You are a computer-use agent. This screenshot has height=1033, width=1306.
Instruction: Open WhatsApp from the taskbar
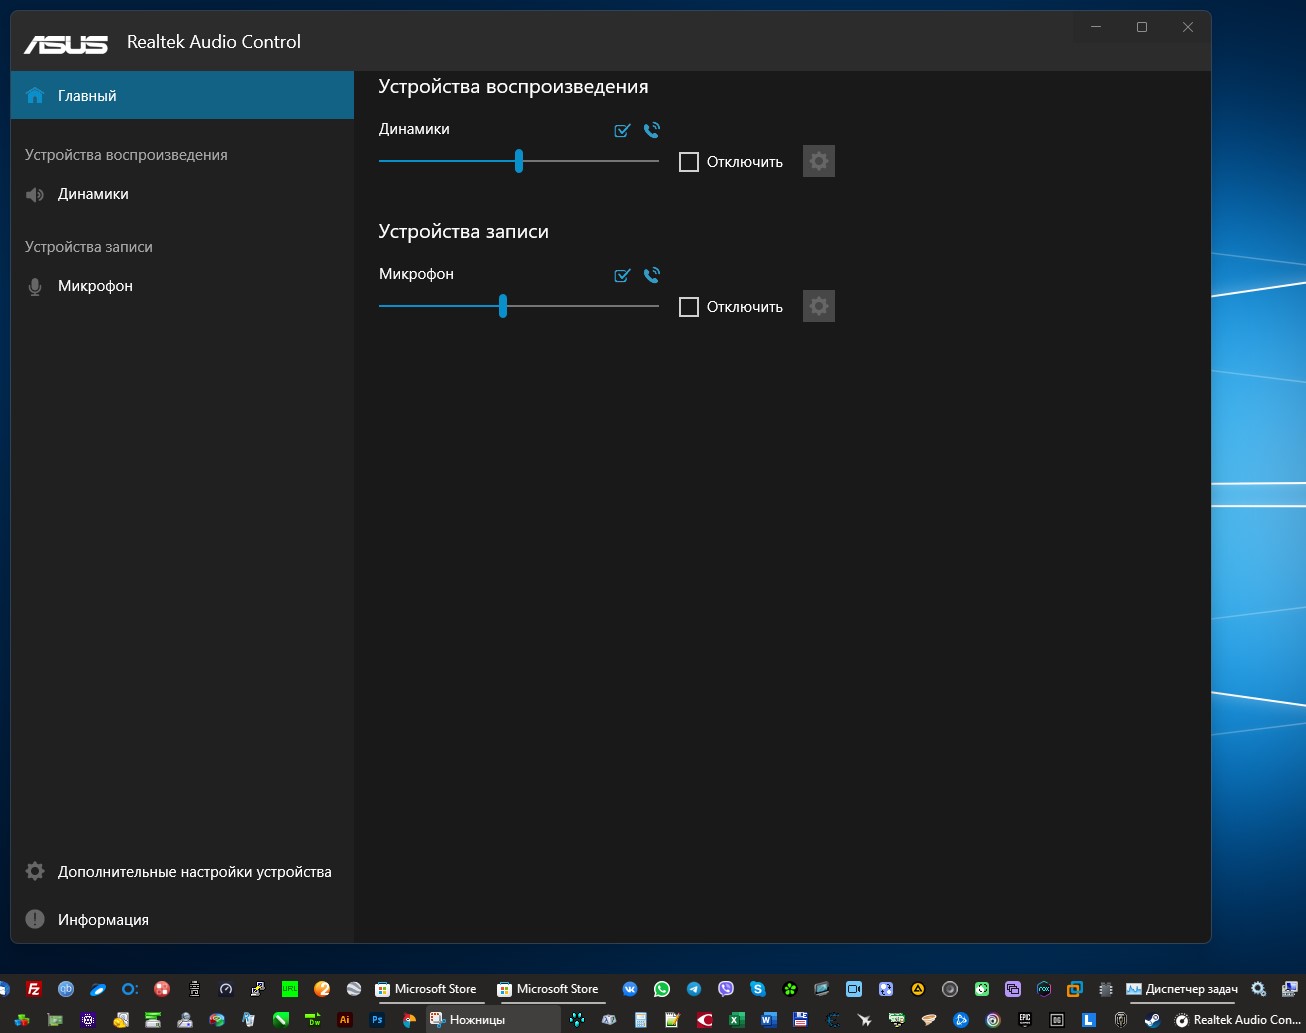pyautogui.click(x=662, y=989)
